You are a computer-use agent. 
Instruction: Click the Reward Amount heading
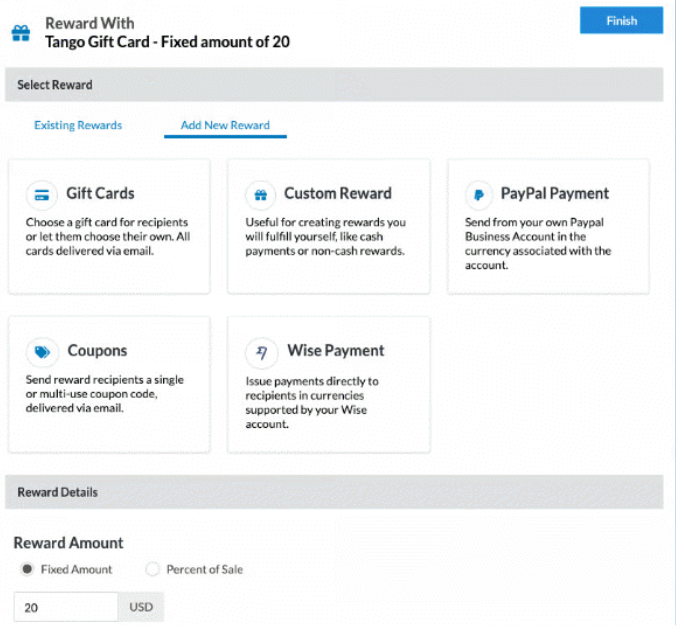(69, 543)
